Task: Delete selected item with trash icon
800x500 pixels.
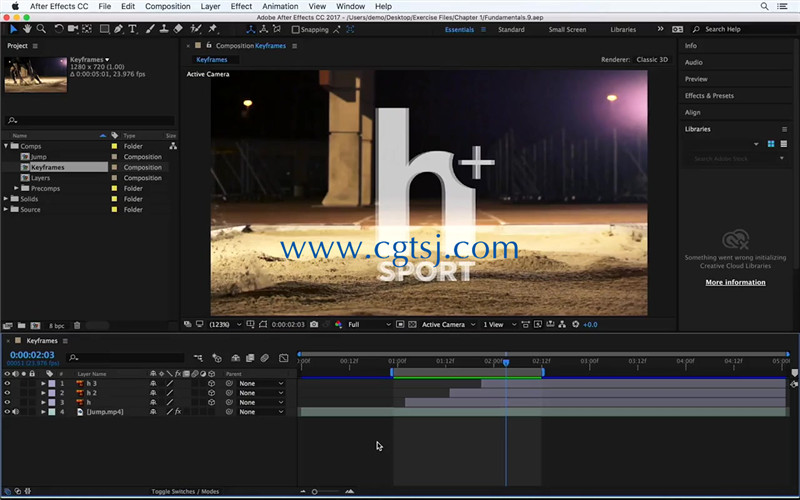Action: coord(77,326)
